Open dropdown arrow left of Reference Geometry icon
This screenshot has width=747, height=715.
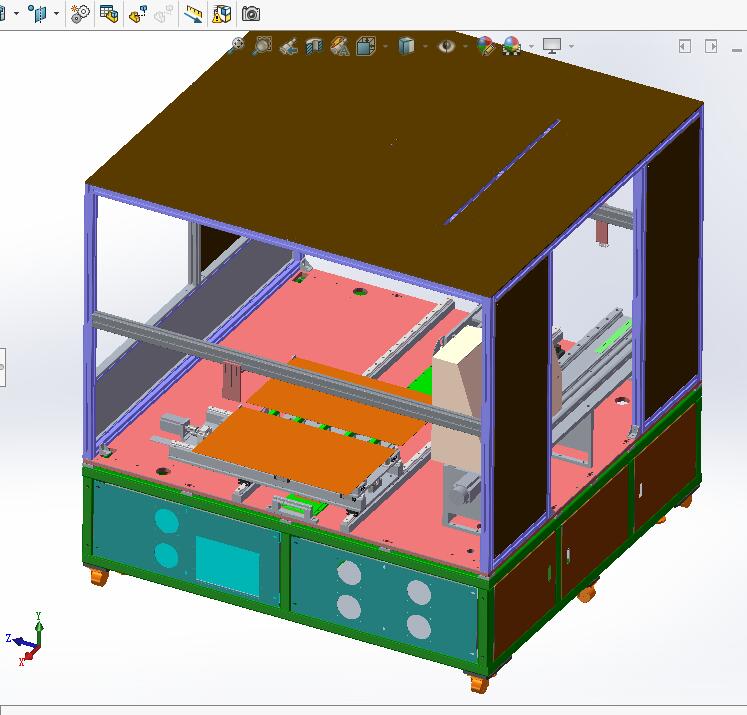(16, 13)
